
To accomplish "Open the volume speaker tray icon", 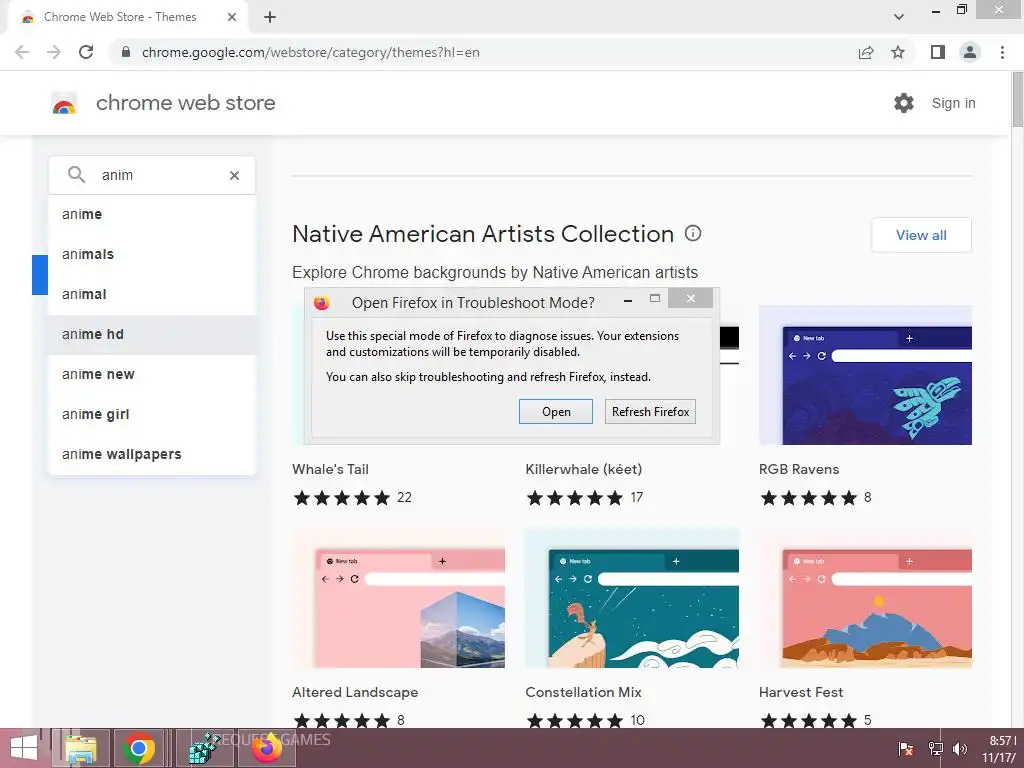I will coord(960,749).
